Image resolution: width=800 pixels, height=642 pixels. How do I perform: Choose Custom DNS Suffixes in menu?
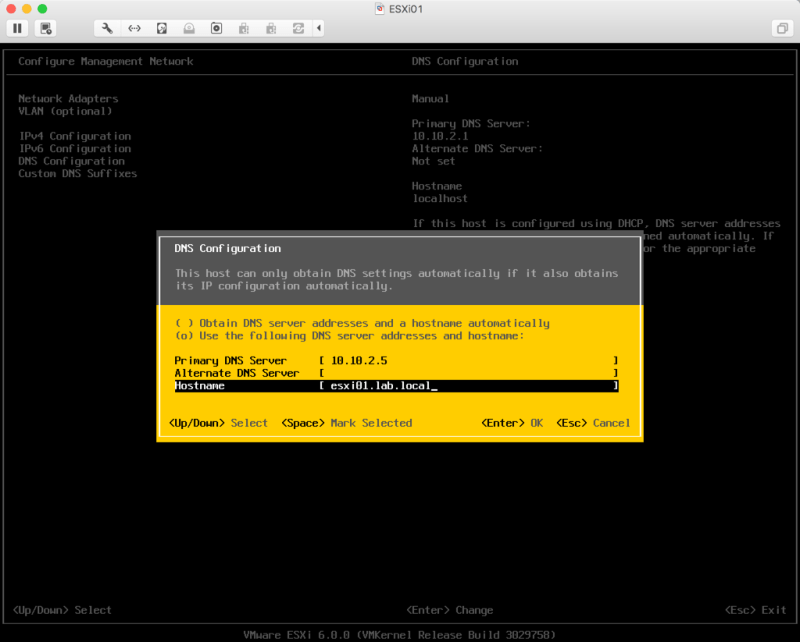(x=78, y=173)
